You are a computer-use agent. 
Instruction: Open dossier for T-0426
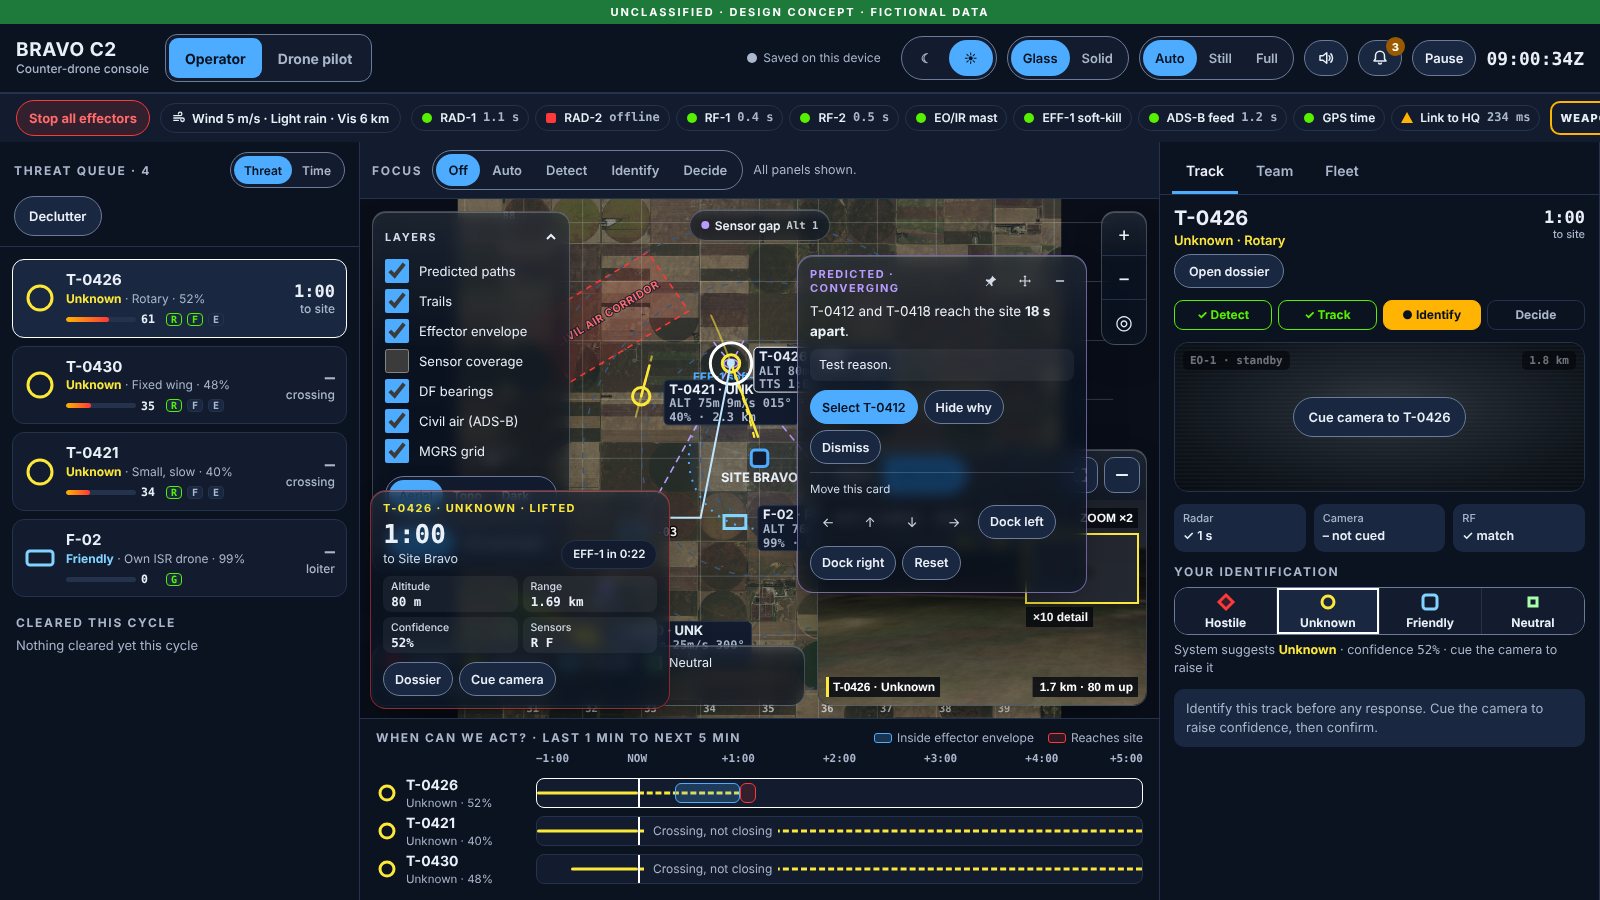[x=1229, y=271]
